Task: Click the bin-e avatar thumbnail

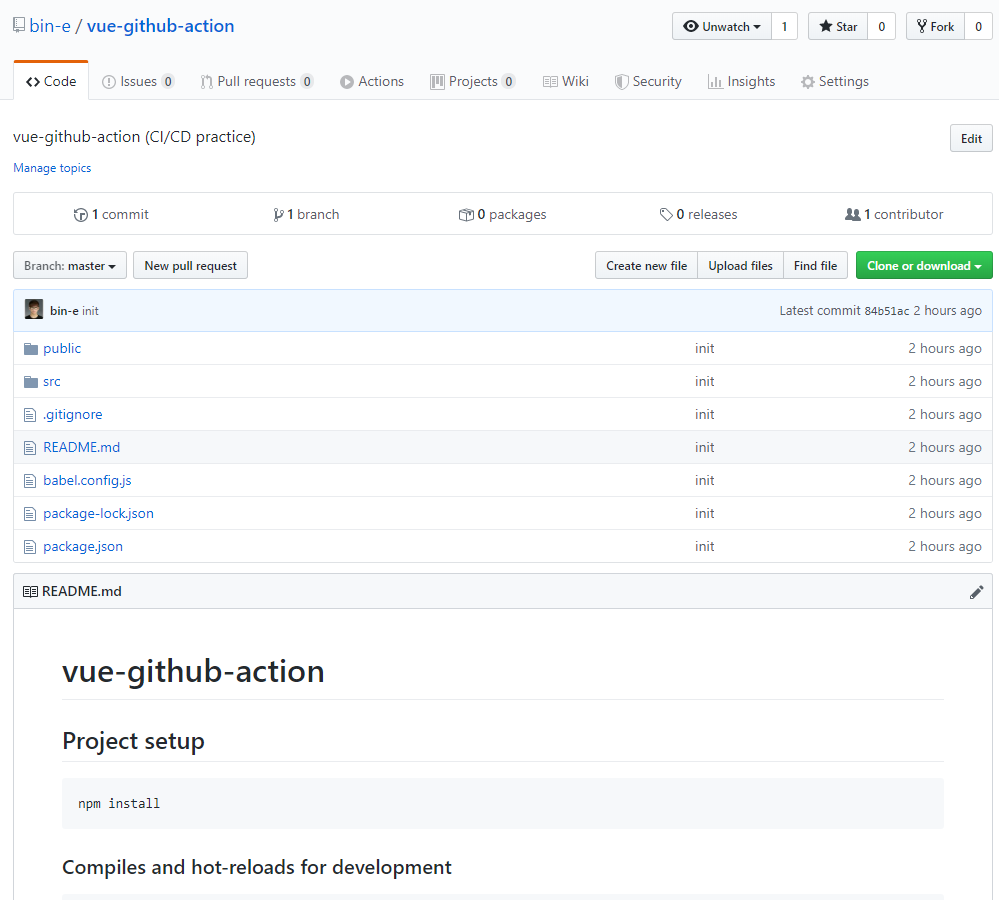Action: [x=34, y=310]
